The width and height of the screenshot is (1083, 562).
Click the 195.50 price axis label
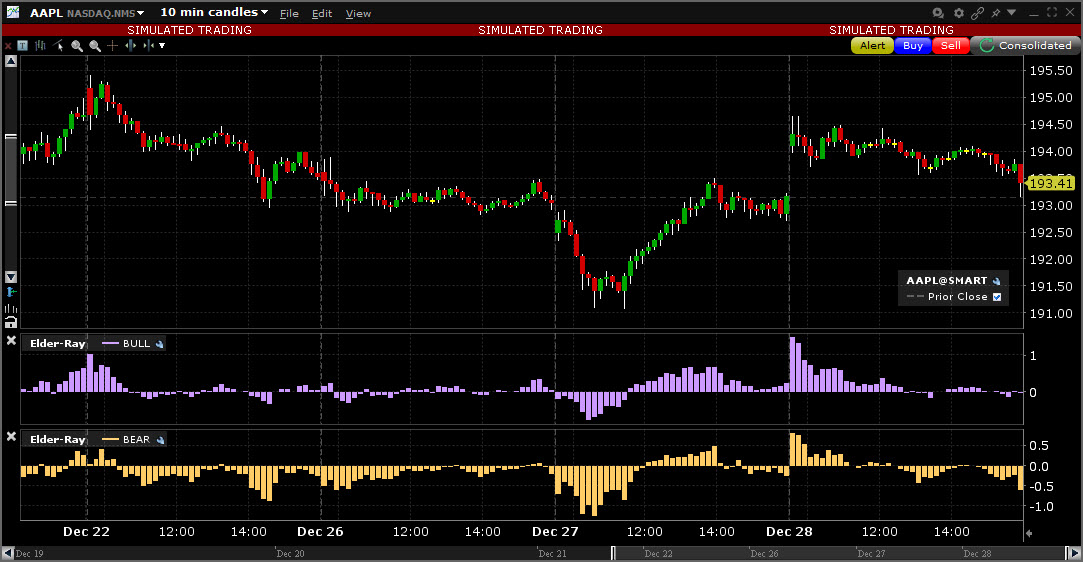click(1051, 70)
